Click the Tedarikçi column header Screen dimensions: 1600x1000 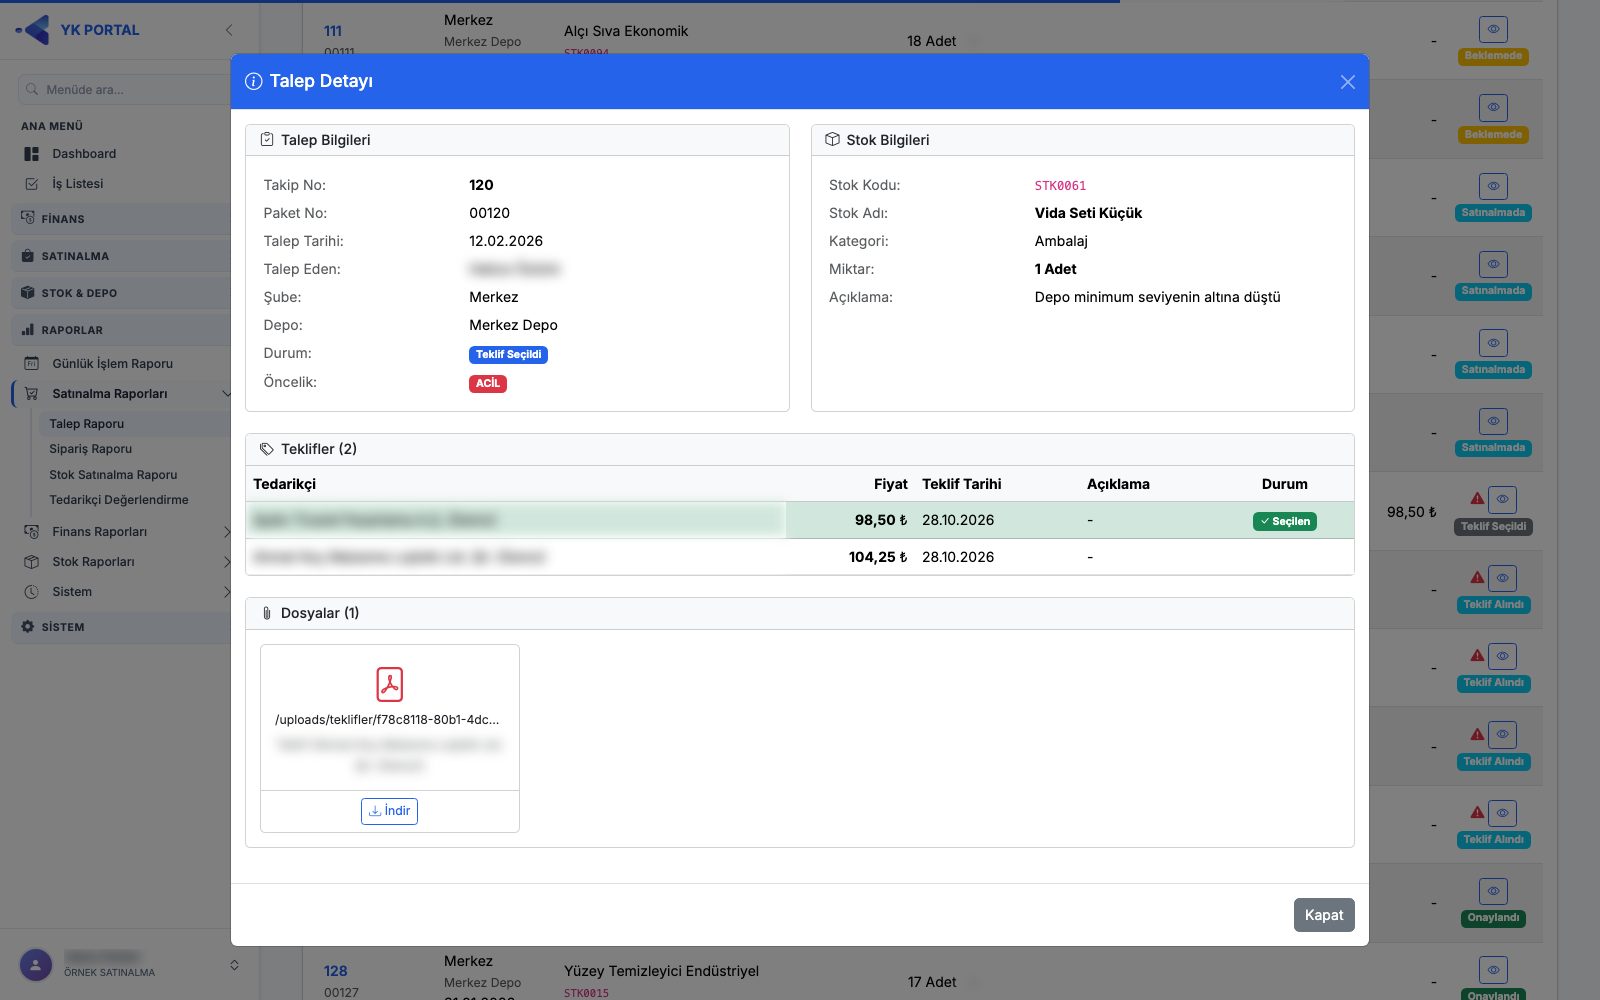pyautogui.click(x=285, y=484)
